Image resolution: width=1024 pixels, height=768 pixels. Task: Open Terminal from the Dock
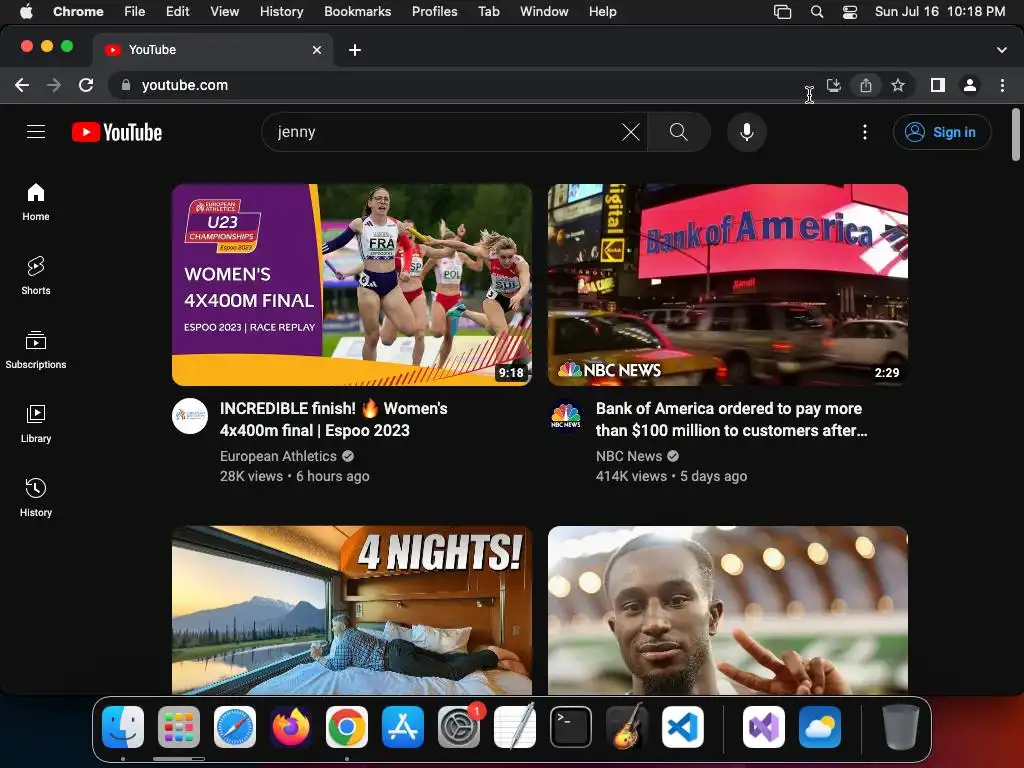pos(571,727)
